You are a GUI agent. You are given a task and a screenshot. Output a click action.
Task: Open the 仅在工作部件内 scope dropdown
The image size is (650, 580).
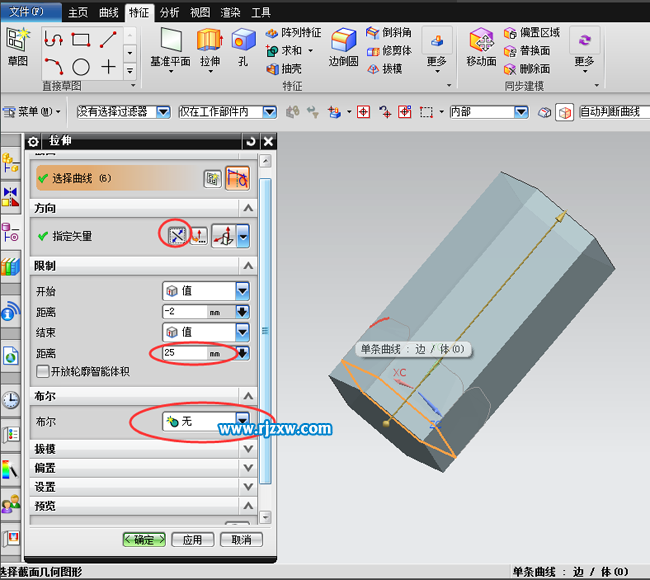click(x=270, y=112)
